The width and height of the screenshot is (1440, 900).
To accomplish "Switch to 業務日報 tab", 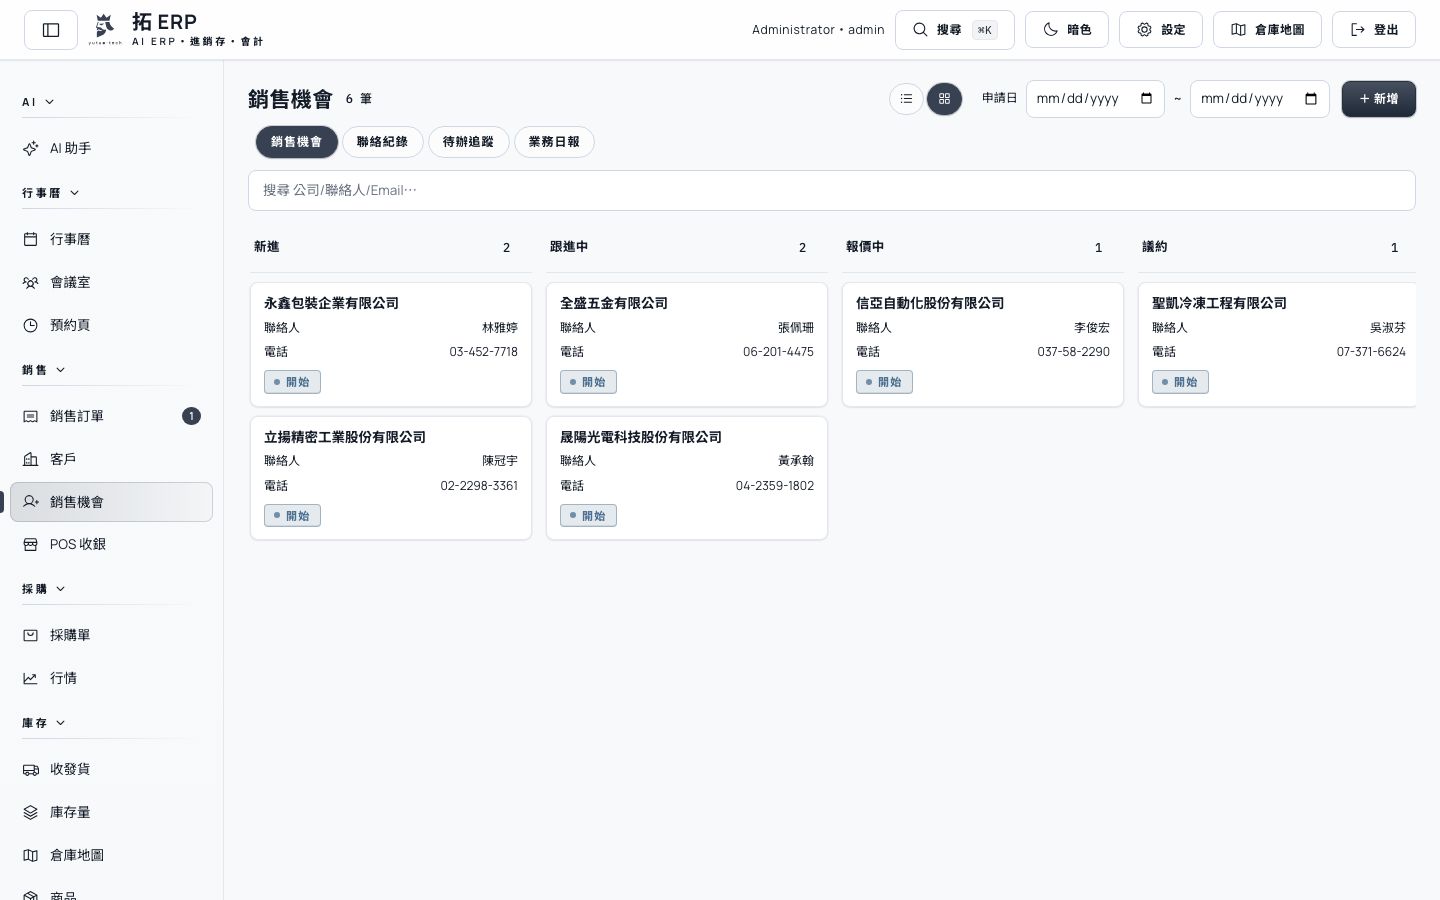I will point(554,142).
